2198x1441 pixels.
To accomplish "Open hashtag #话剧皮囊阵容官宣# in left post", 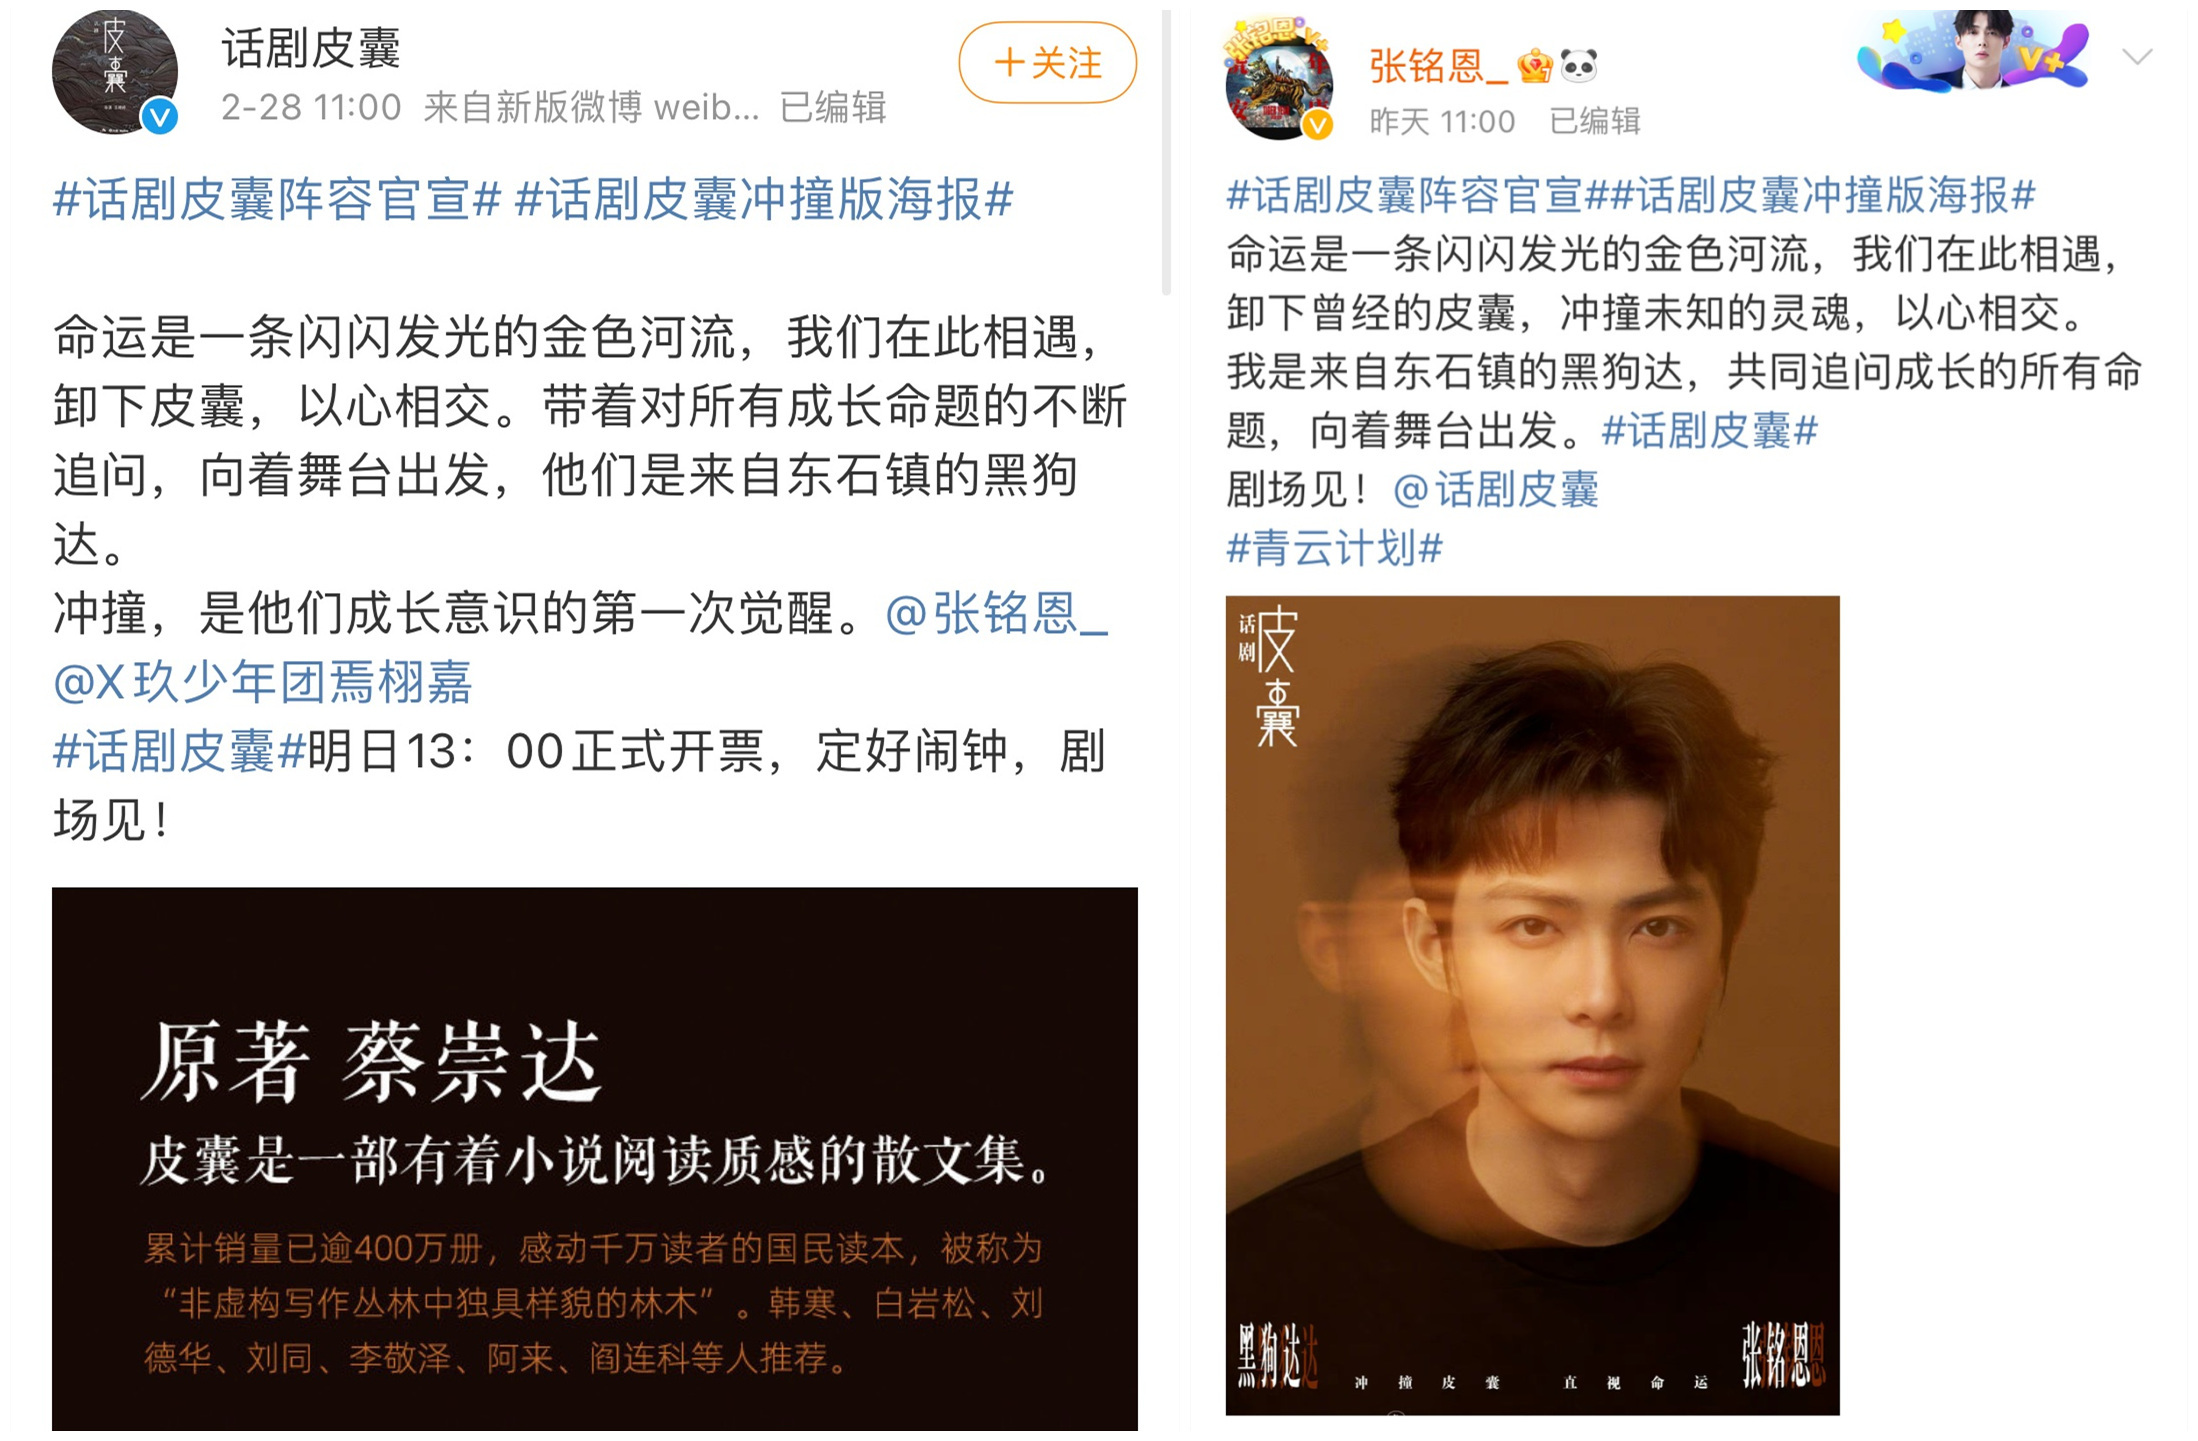I will pos(277,199).
